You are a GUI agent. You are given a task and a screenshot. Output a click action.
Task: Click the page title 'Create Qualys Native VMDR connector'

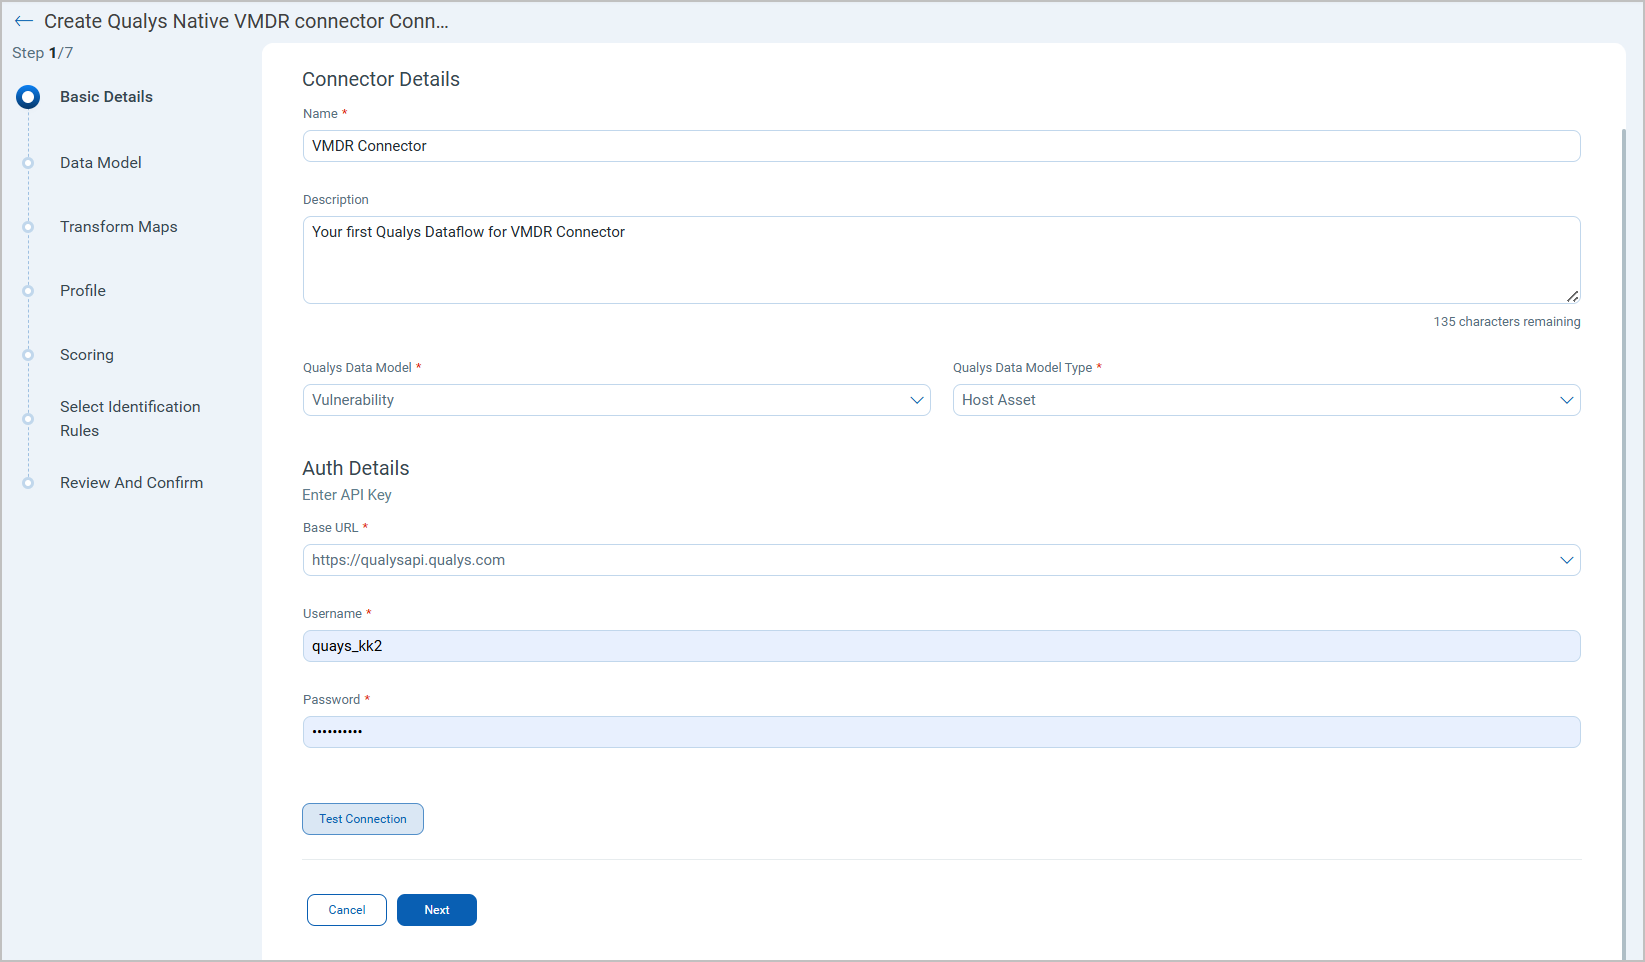click(246, 21)
